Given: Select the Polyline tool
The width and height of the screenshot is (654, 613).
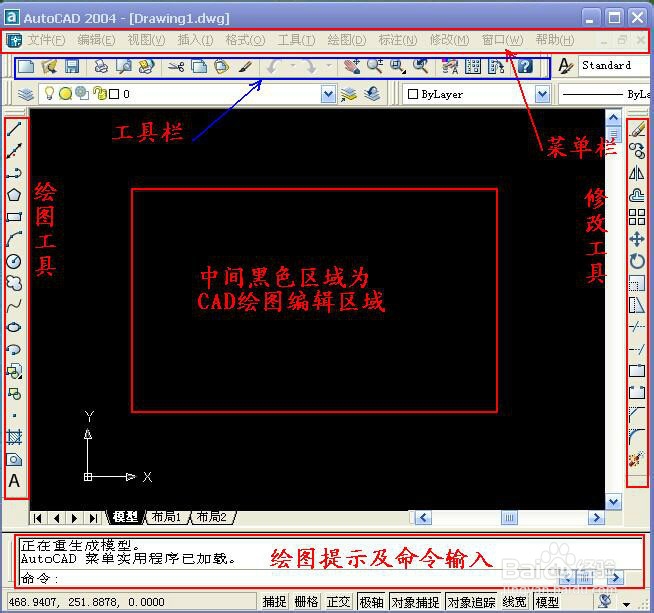Looking at the screenshot, I should point(14,173).
